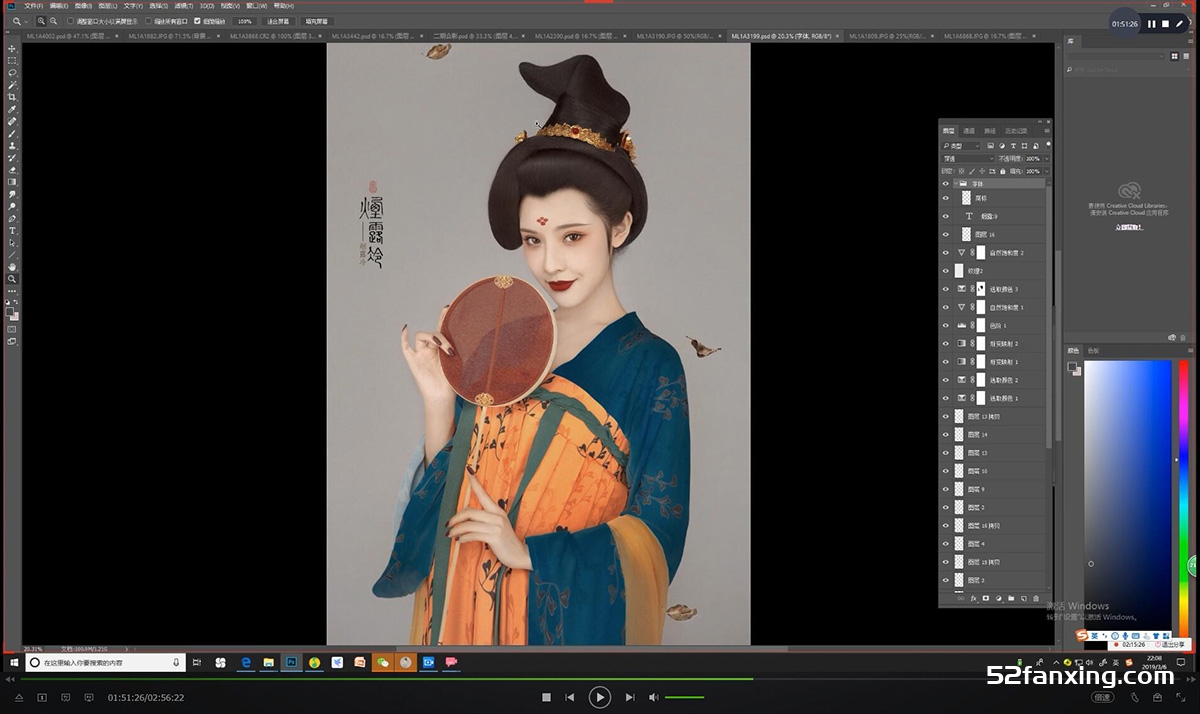Select the Move tool
1200x714 pixels.
coord(14,48)
